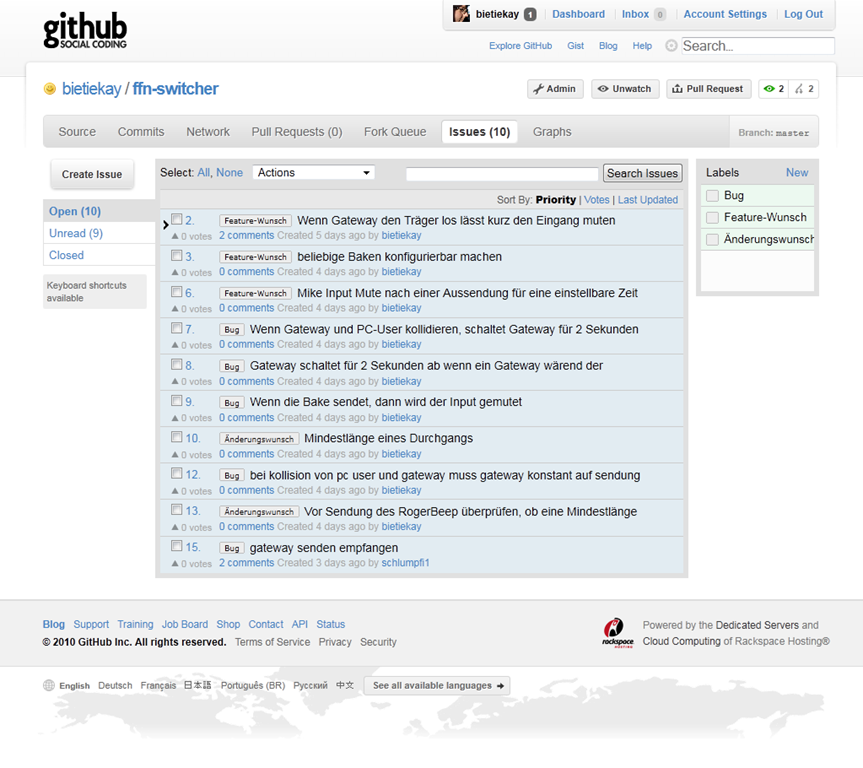The width and height of the screenshot is (863, 768).
Task: Click the search type icon left of Search box
Action: pyautogui.click(x=671, y=46)
